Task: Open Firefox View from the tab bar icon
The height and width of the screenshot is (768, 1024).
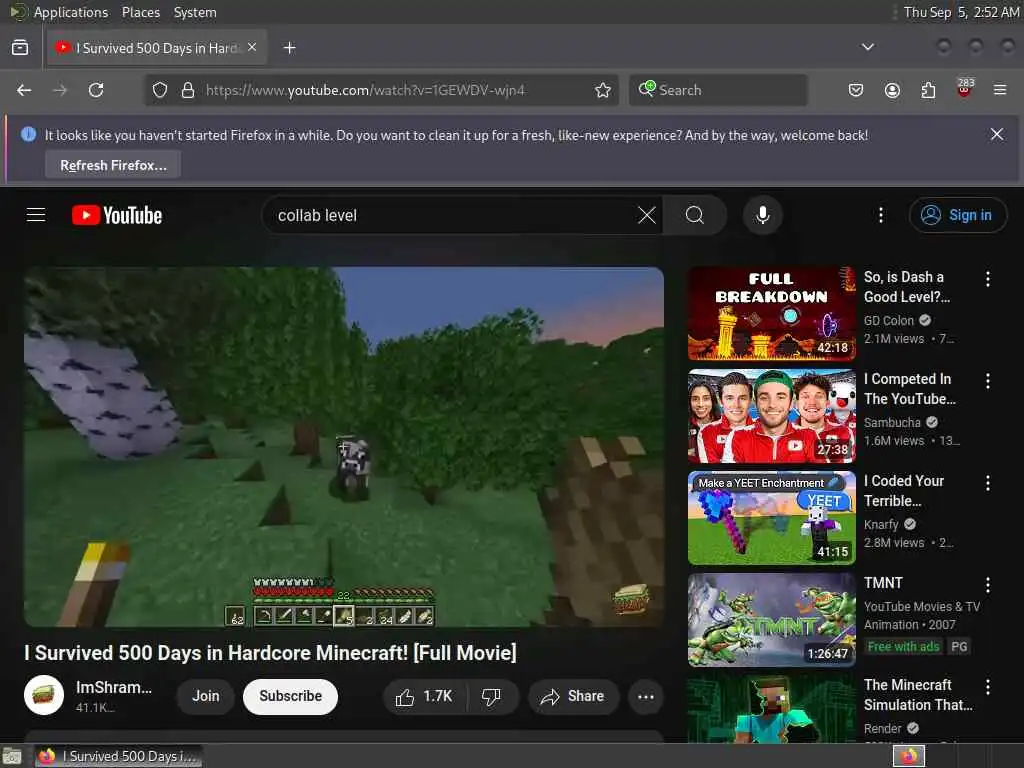Action: point(20,48)
